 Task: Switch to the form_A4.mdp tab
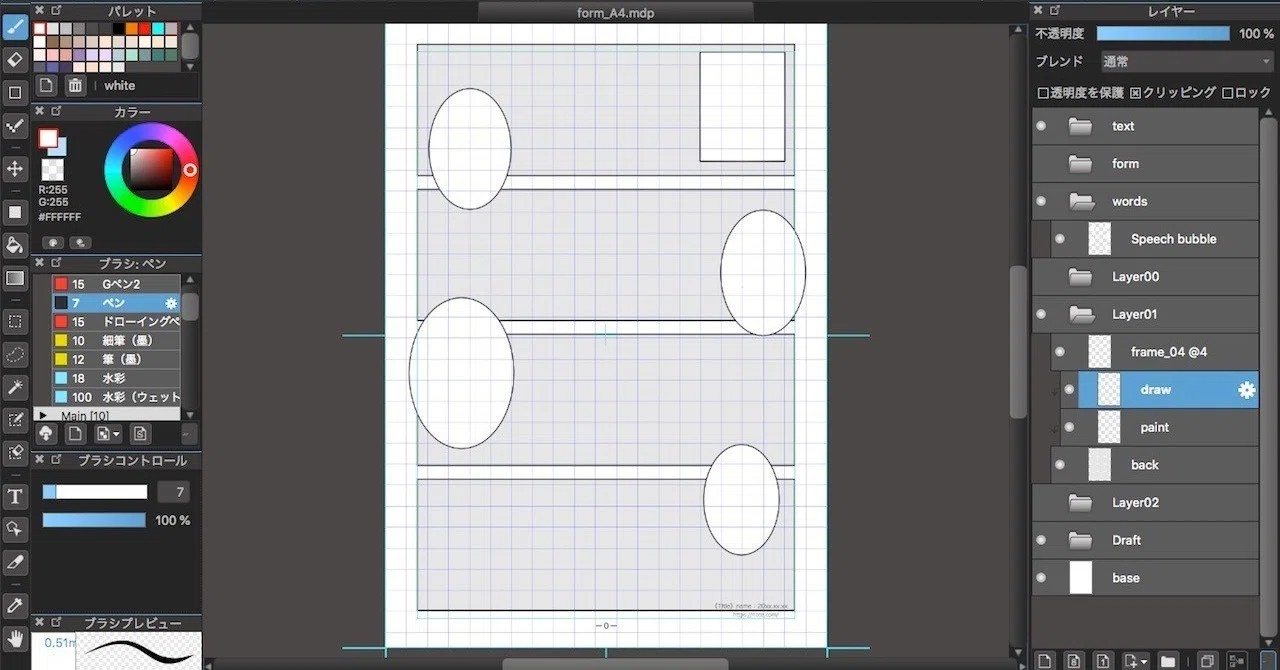click(616, 13)
